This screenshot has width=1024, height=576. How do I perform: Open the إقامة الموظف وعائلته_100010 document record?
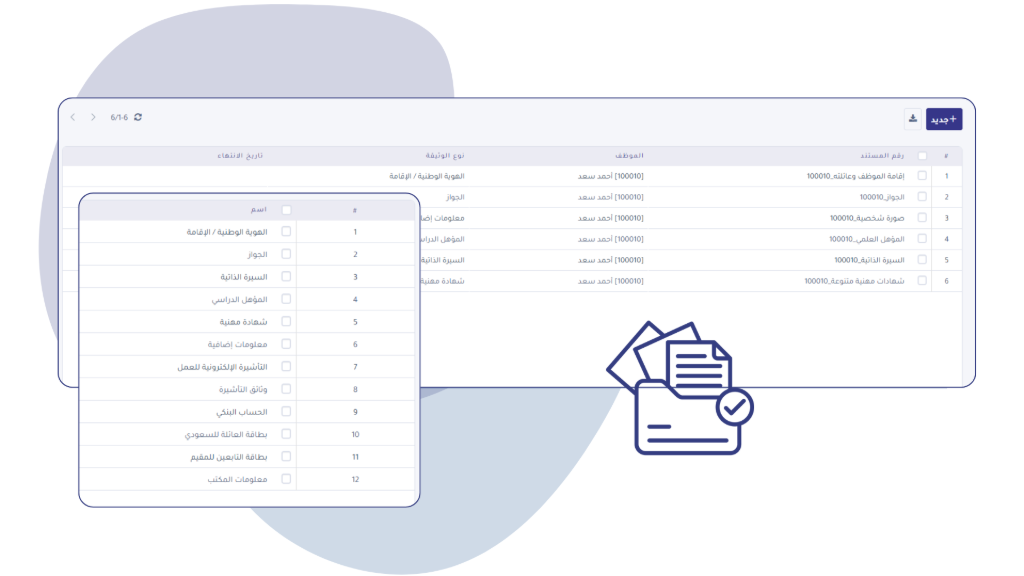(855, 176)
